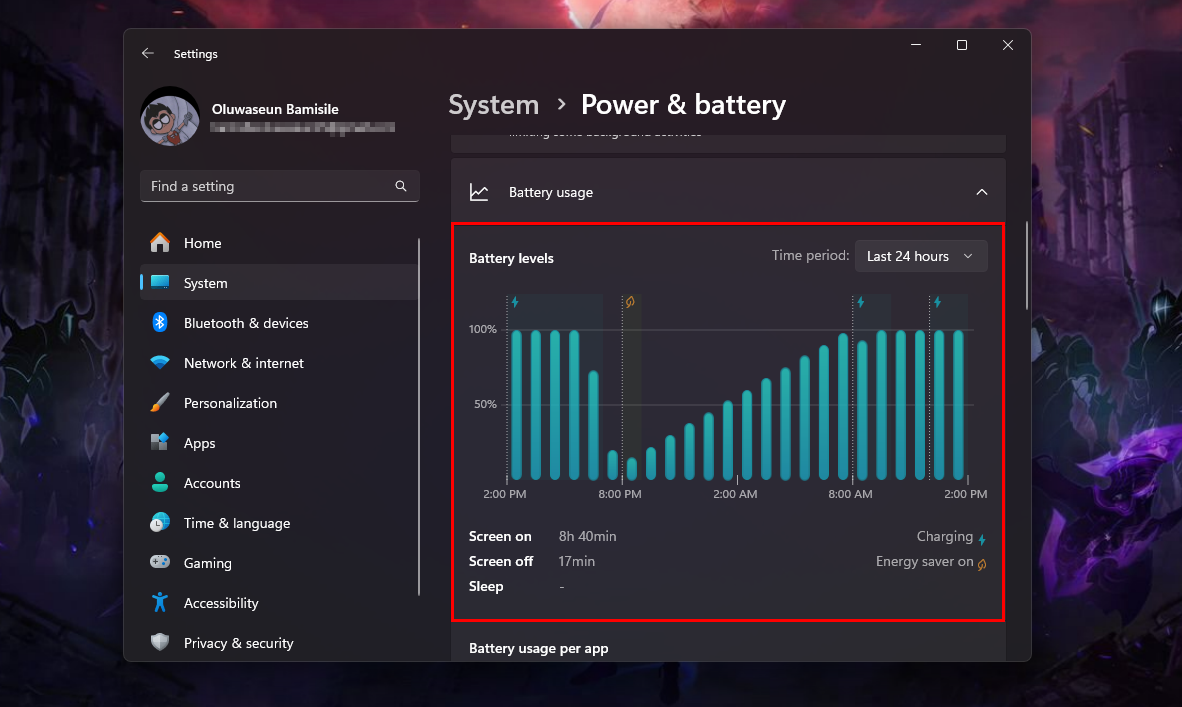1182x707 pixels.
Task: Click the 8h 40min screen on value
Action: (587, 537)
